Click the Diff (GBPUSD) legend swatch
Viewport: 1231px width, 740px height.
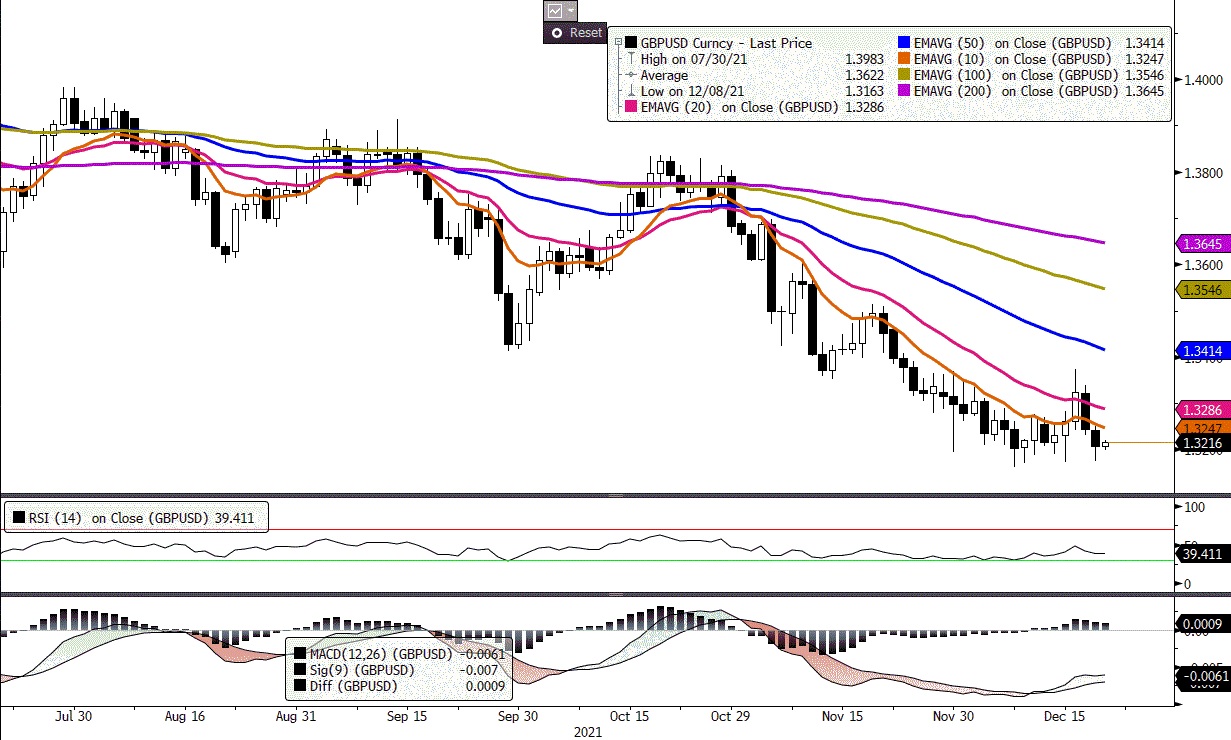[299, 687]
